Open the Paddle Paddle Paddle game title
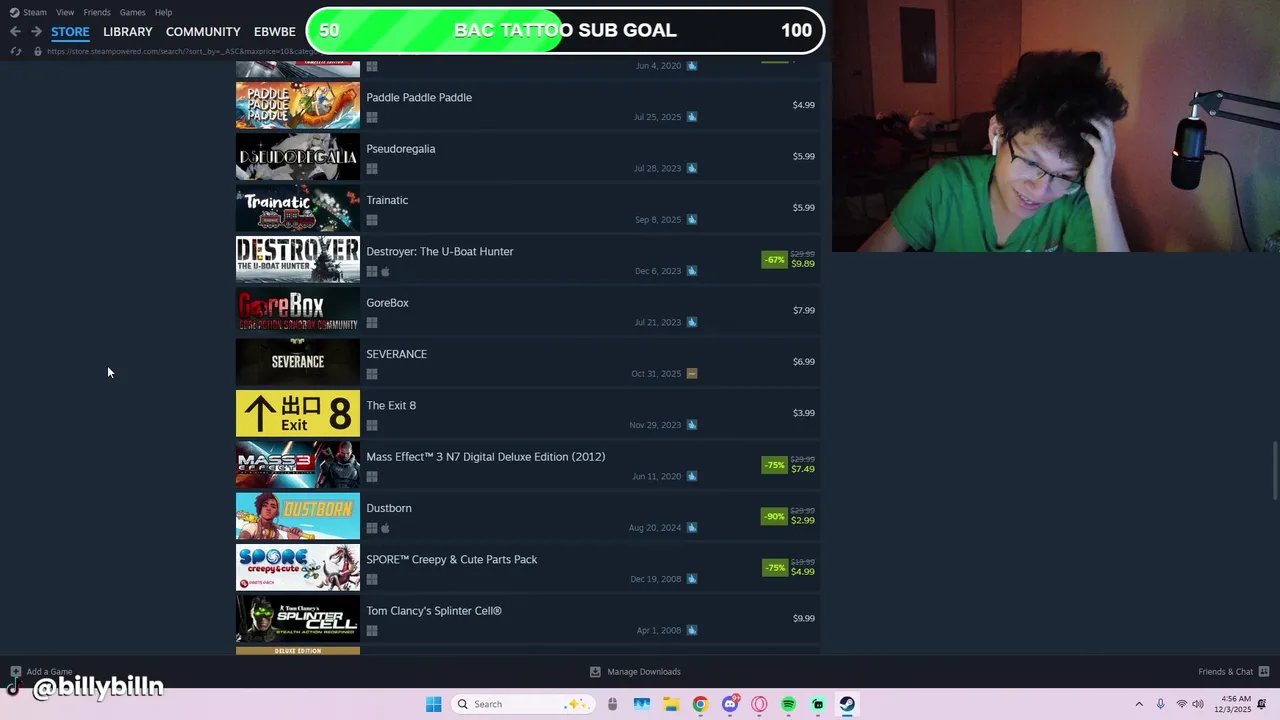Image resolution: width=1280 pixels, height=720 pixels. tap(419, 97)
